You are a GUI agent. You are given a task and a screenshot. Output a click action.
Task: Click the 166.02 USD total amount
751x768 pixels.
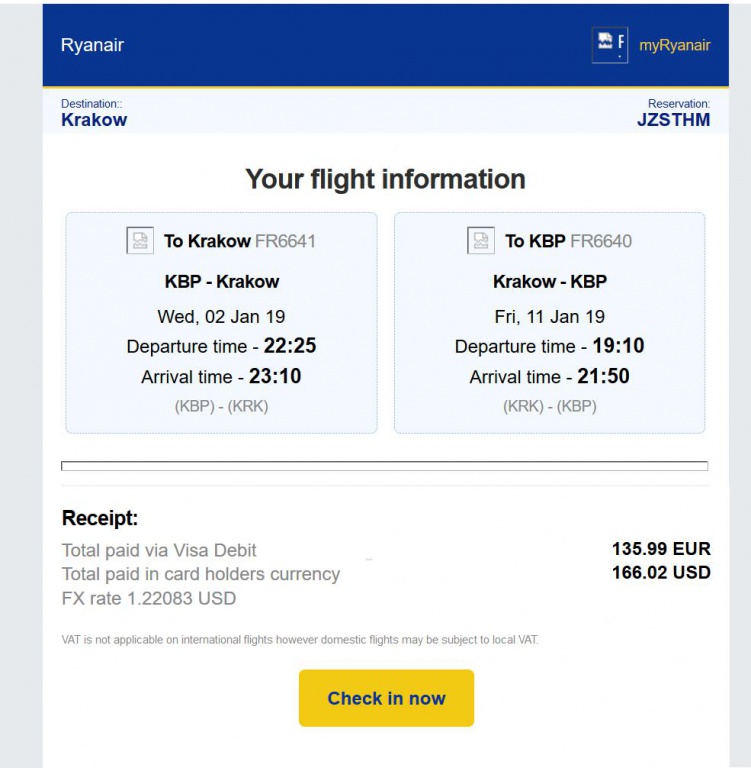coord(661,573)
